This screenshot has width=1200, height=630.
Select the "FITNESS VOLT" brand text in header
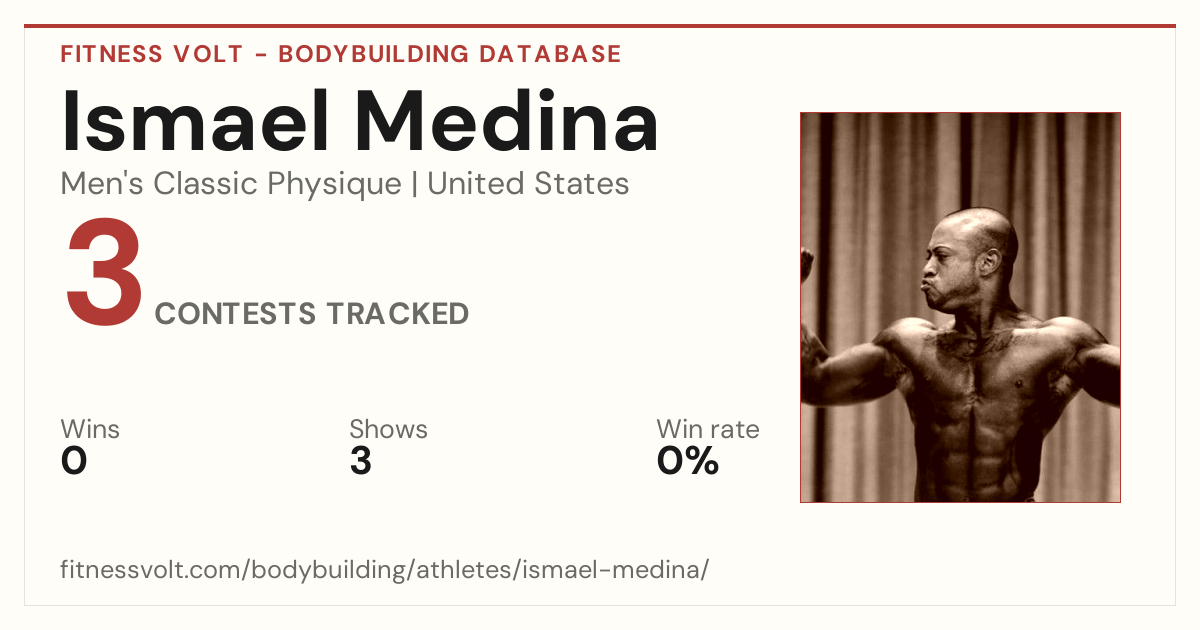[x=152, y=54]
